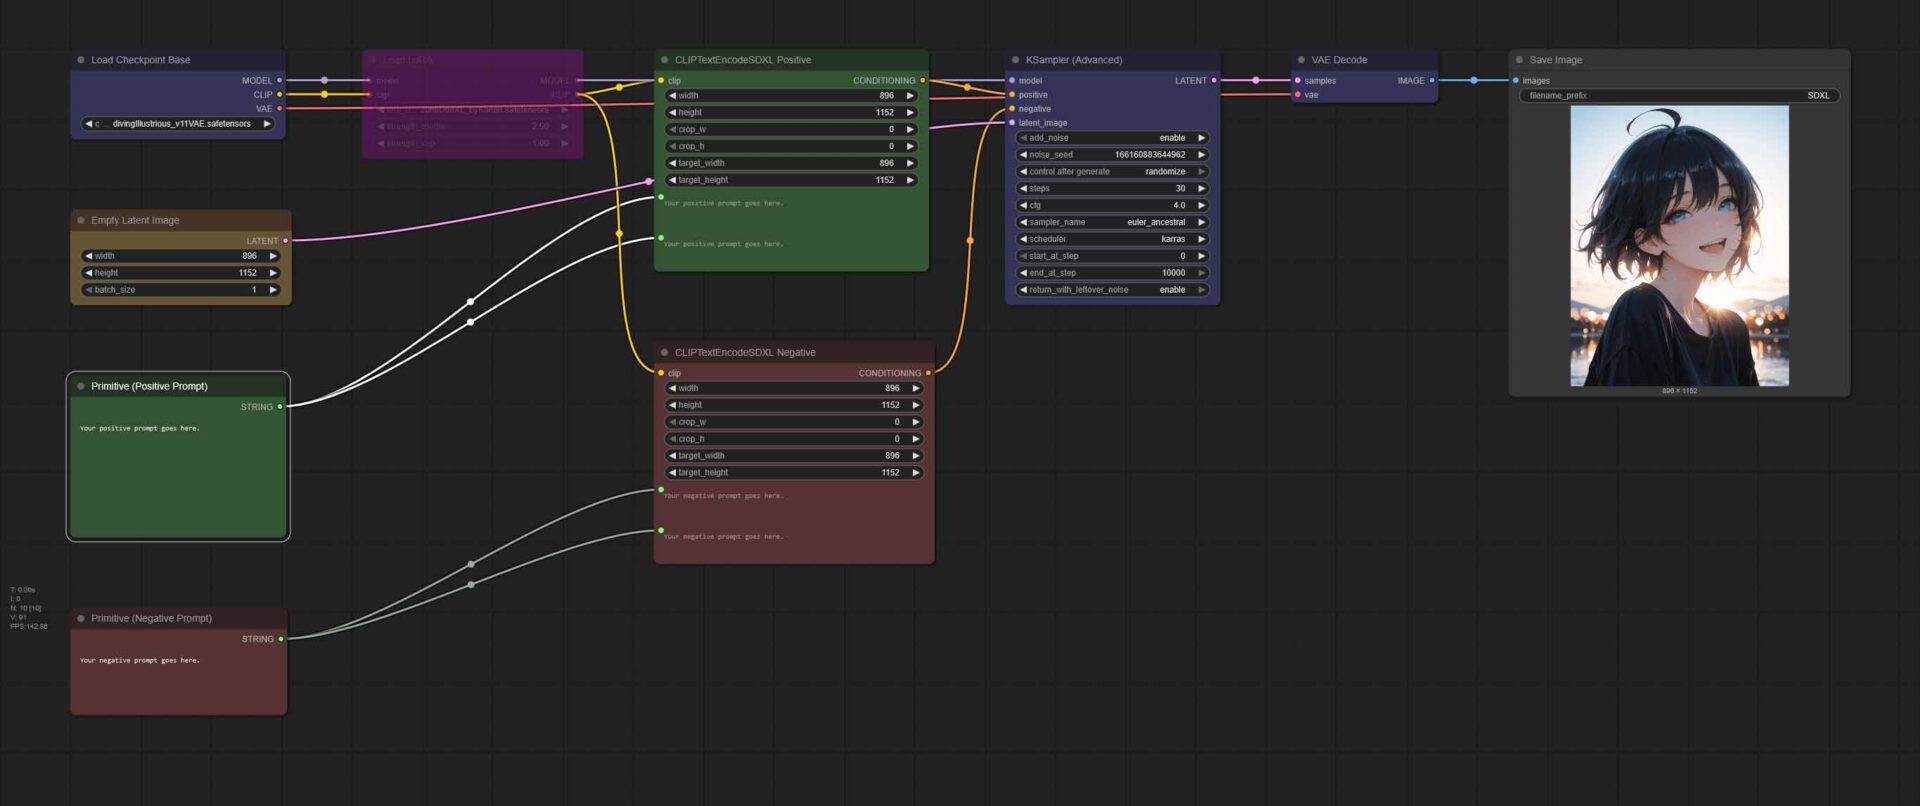Viewport: 1920px width, 806px height.
Task: Collapse the Save Image node dot
Action: (1519, 60)
